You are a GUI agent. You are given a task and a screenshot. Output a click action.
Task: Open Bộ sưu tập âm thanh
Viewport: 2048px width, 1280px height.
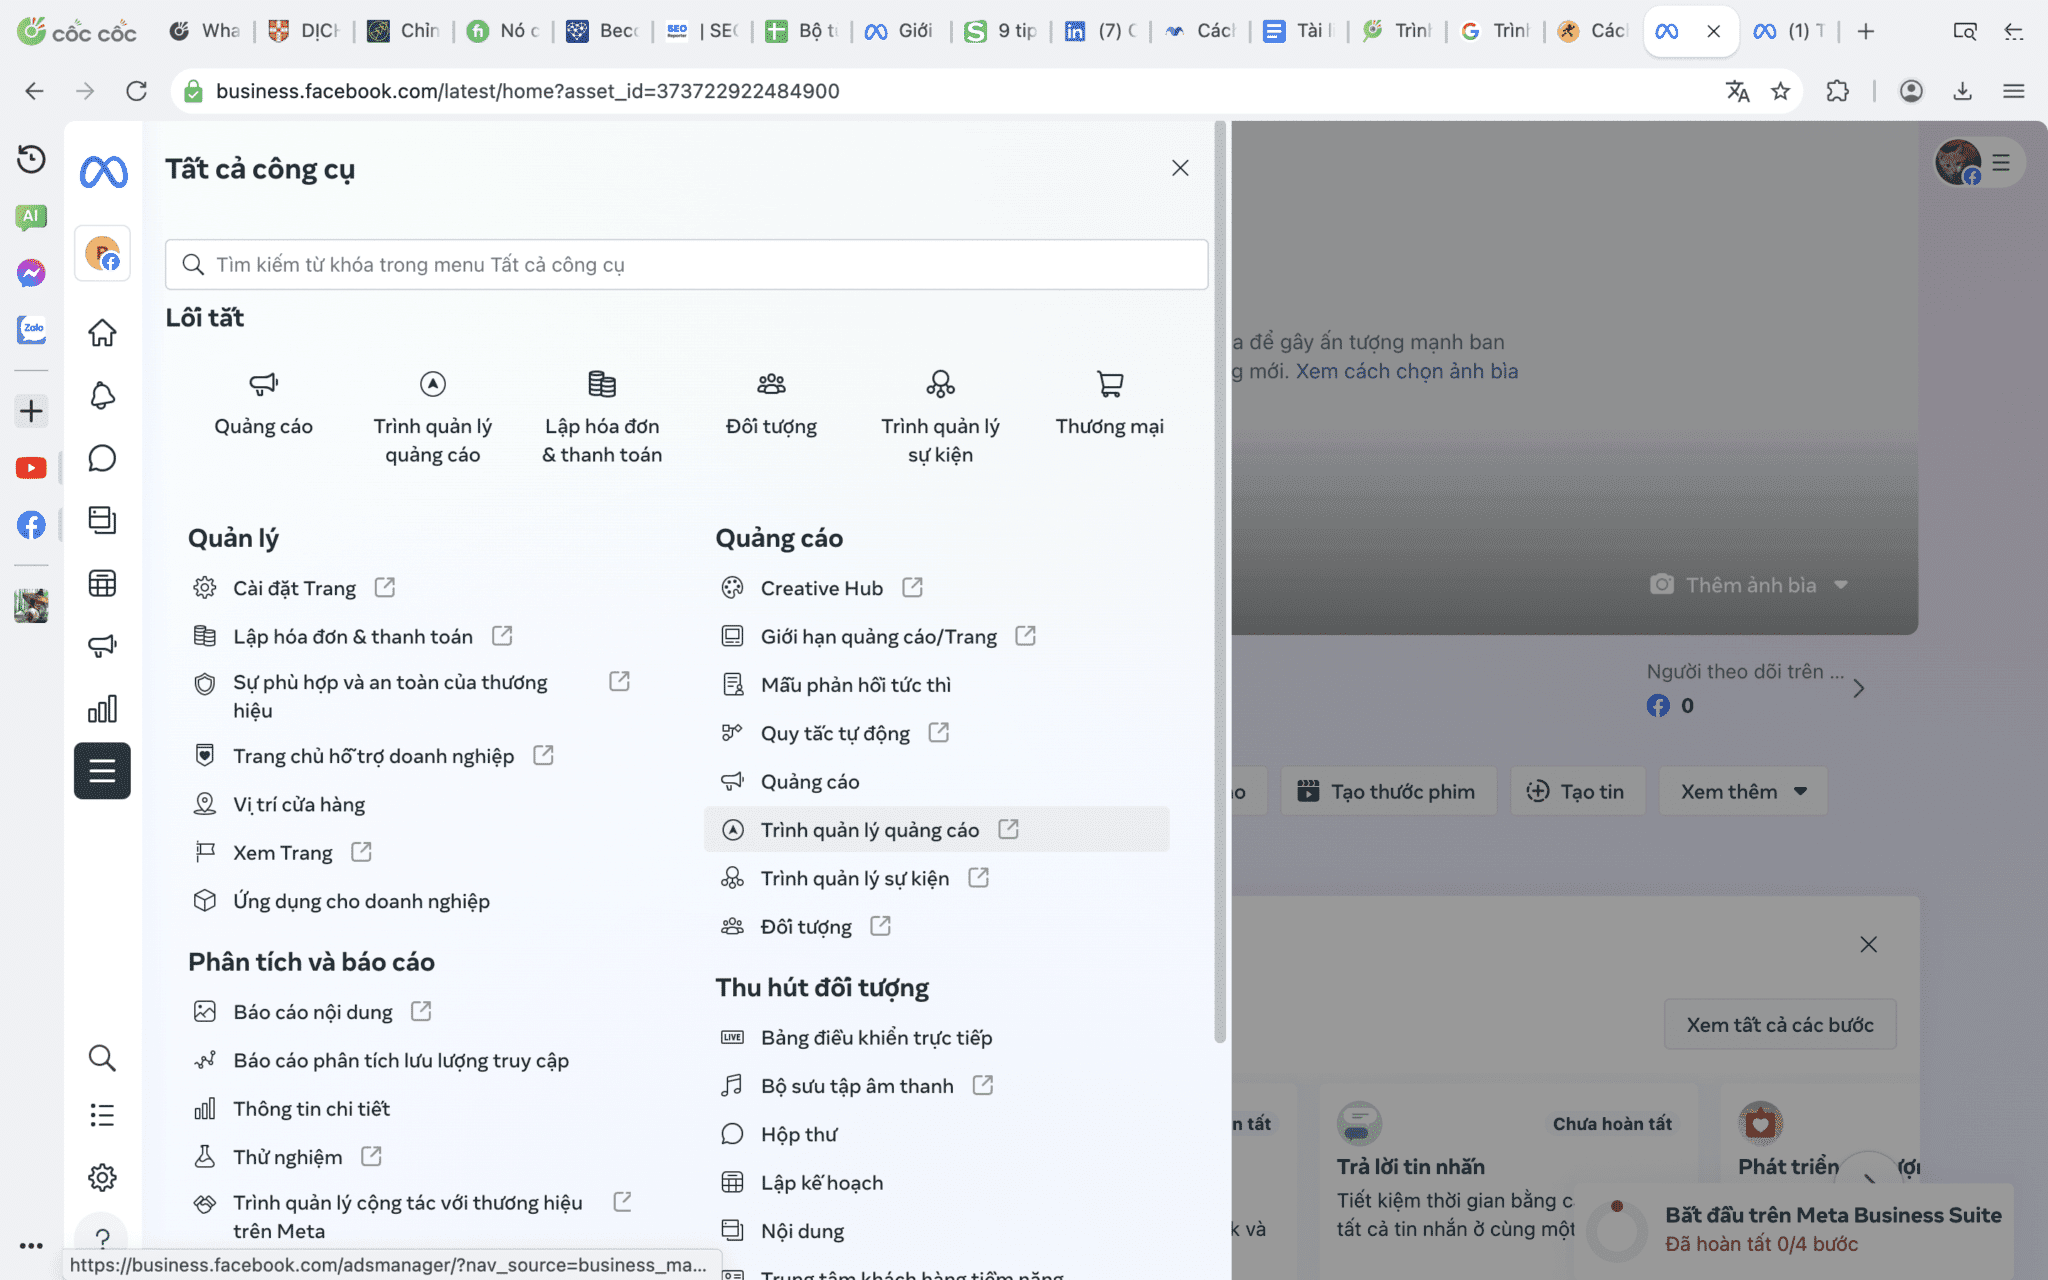(x=857, y=1086)
